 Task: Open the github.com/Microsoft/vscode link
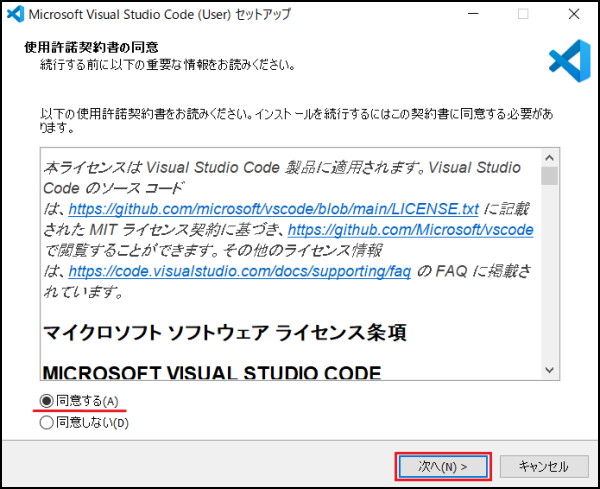point(411,230)
